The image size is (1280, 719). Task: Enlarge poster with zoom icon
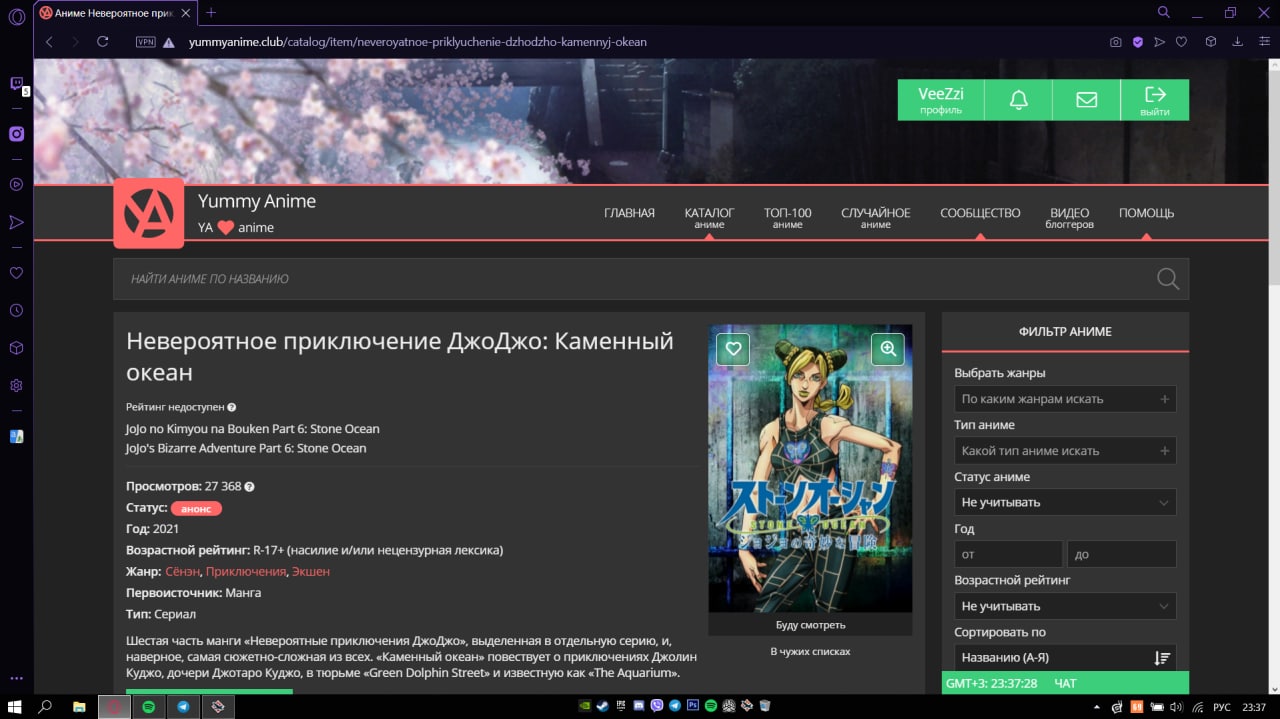pyautogui.click(x=887, y=348)
